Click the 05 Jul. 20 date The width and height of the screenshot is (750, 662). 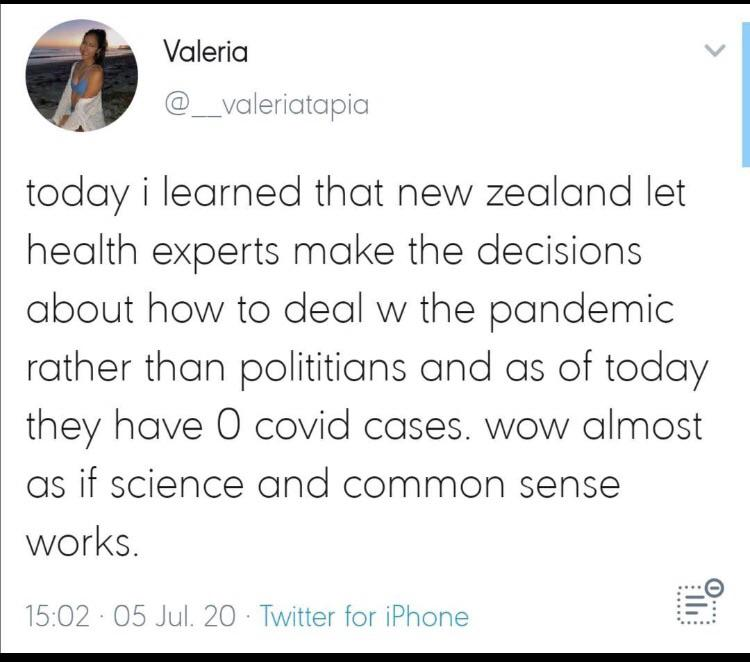point(177,614)
